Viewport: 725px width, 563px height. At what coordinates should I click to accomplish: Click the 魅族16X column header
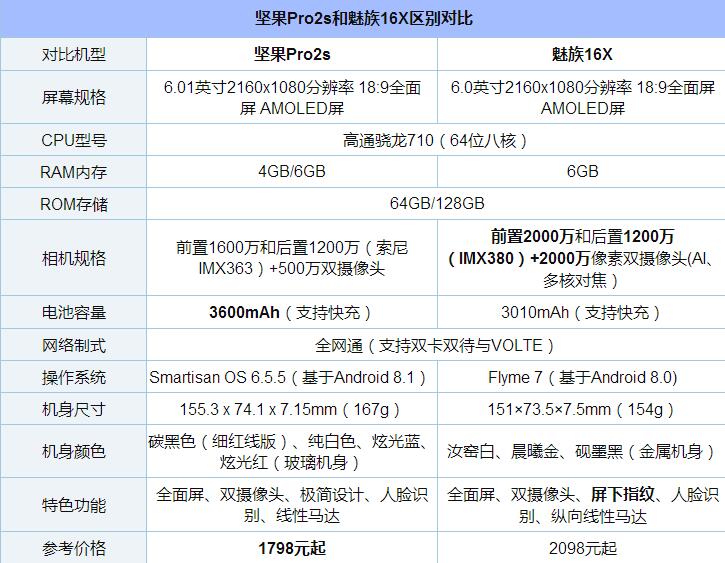click(x=582, y=55)
